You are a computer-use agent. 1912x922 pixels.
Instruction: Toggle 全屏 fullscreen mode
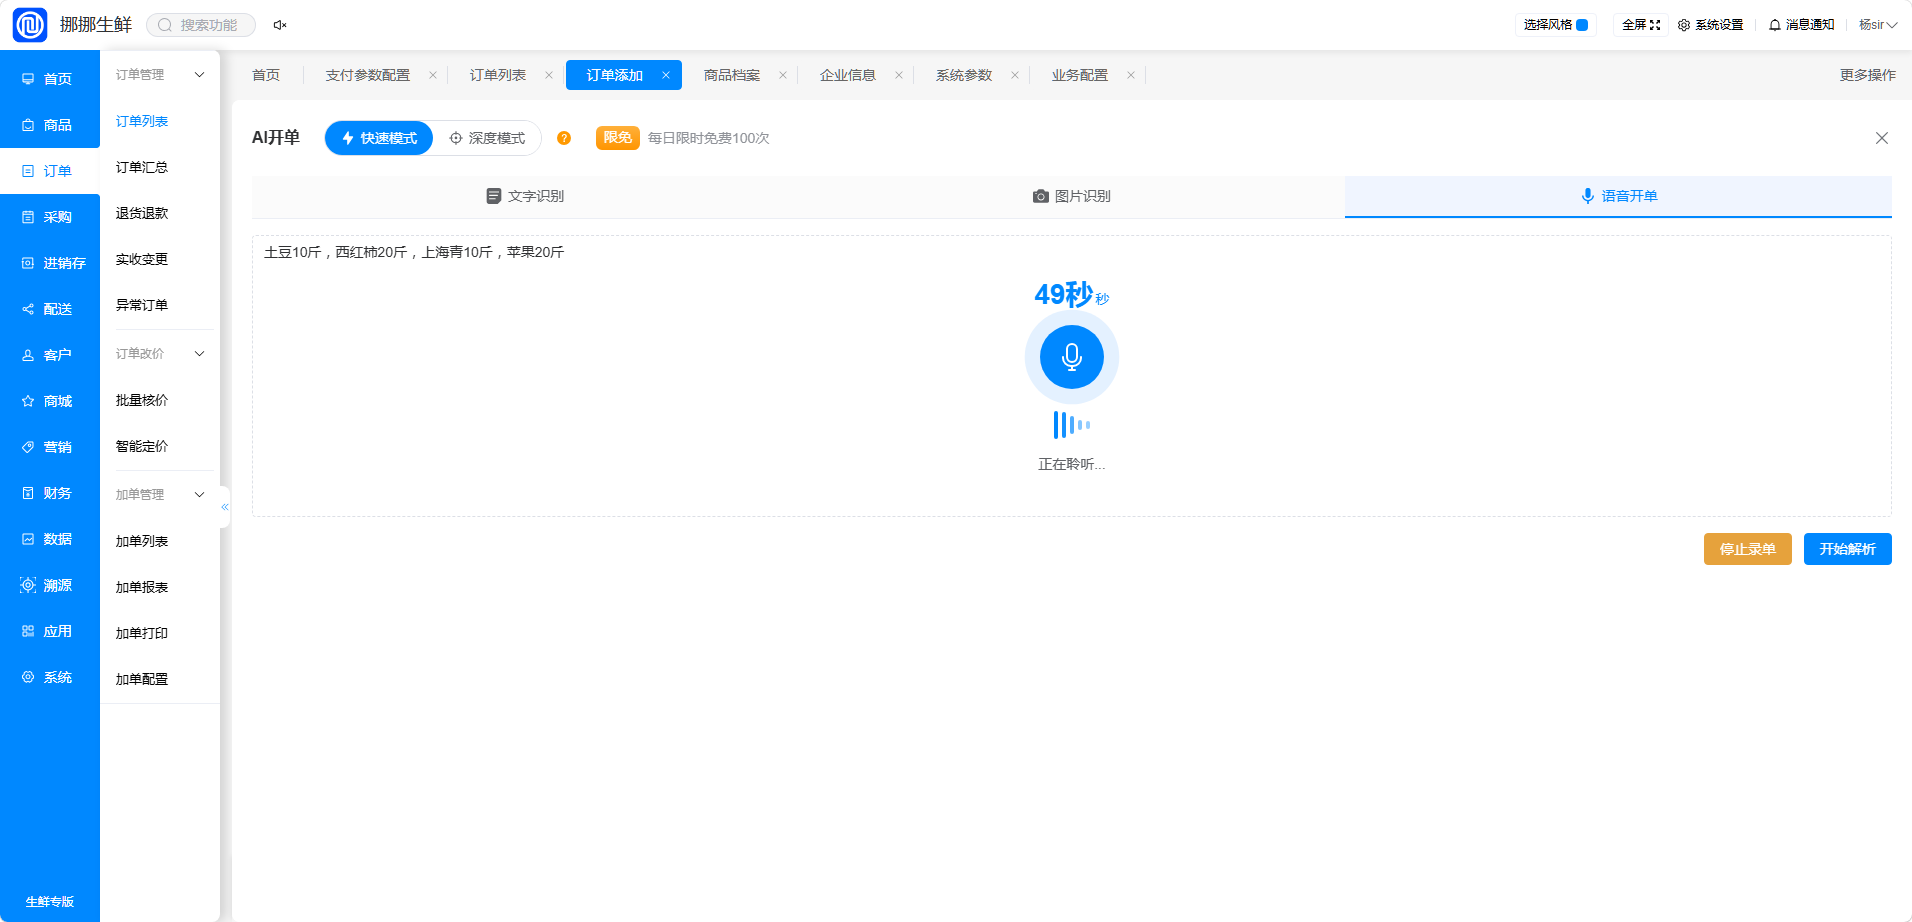click(1641, 25)
